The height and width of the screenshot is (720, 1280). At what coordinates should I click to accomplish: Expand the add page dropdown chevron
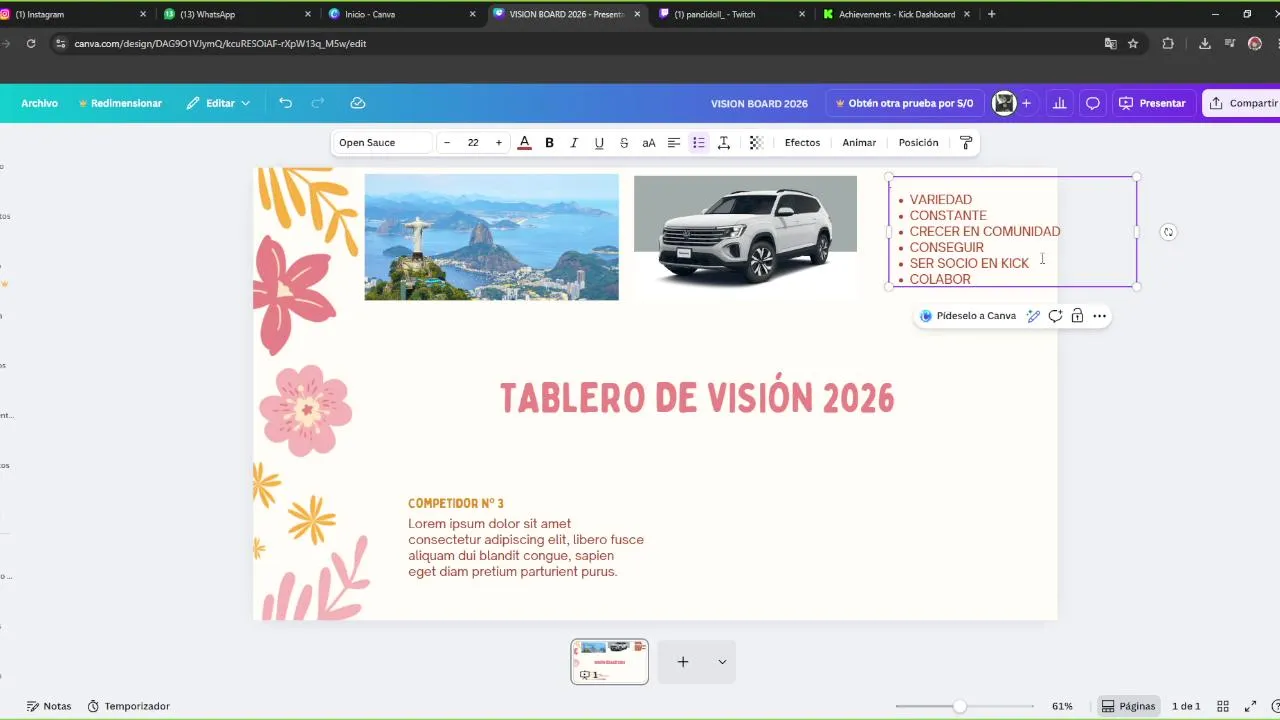point(722,662)
